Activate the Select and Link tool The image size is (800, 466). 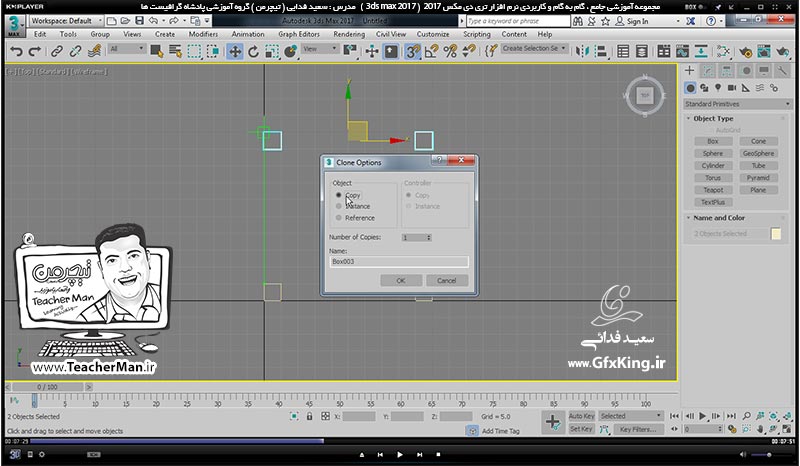56,51
